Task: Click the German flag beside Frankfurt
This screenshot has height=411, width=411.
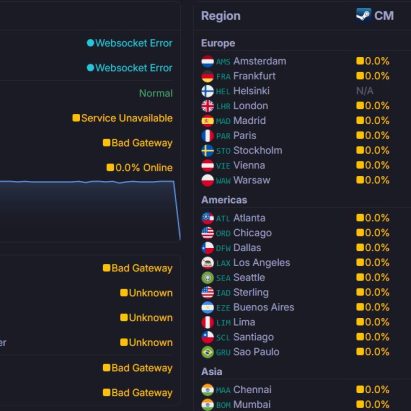Action: (207, 76)
